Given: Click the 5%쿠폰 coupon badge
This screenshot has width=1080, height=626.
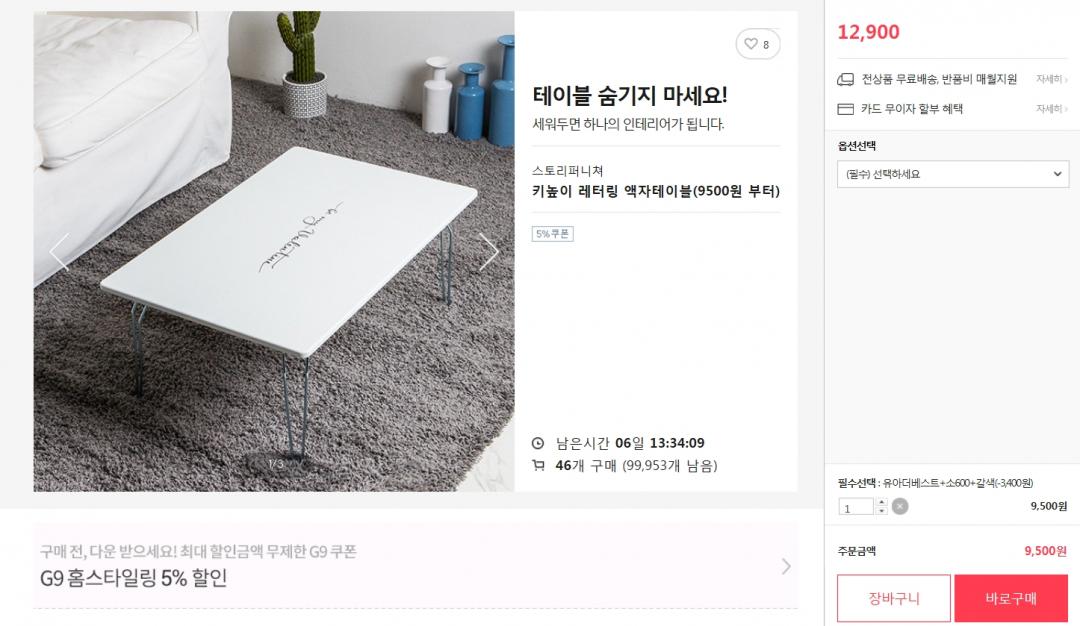Looking at the screenshot, I should tap(552, 234).
